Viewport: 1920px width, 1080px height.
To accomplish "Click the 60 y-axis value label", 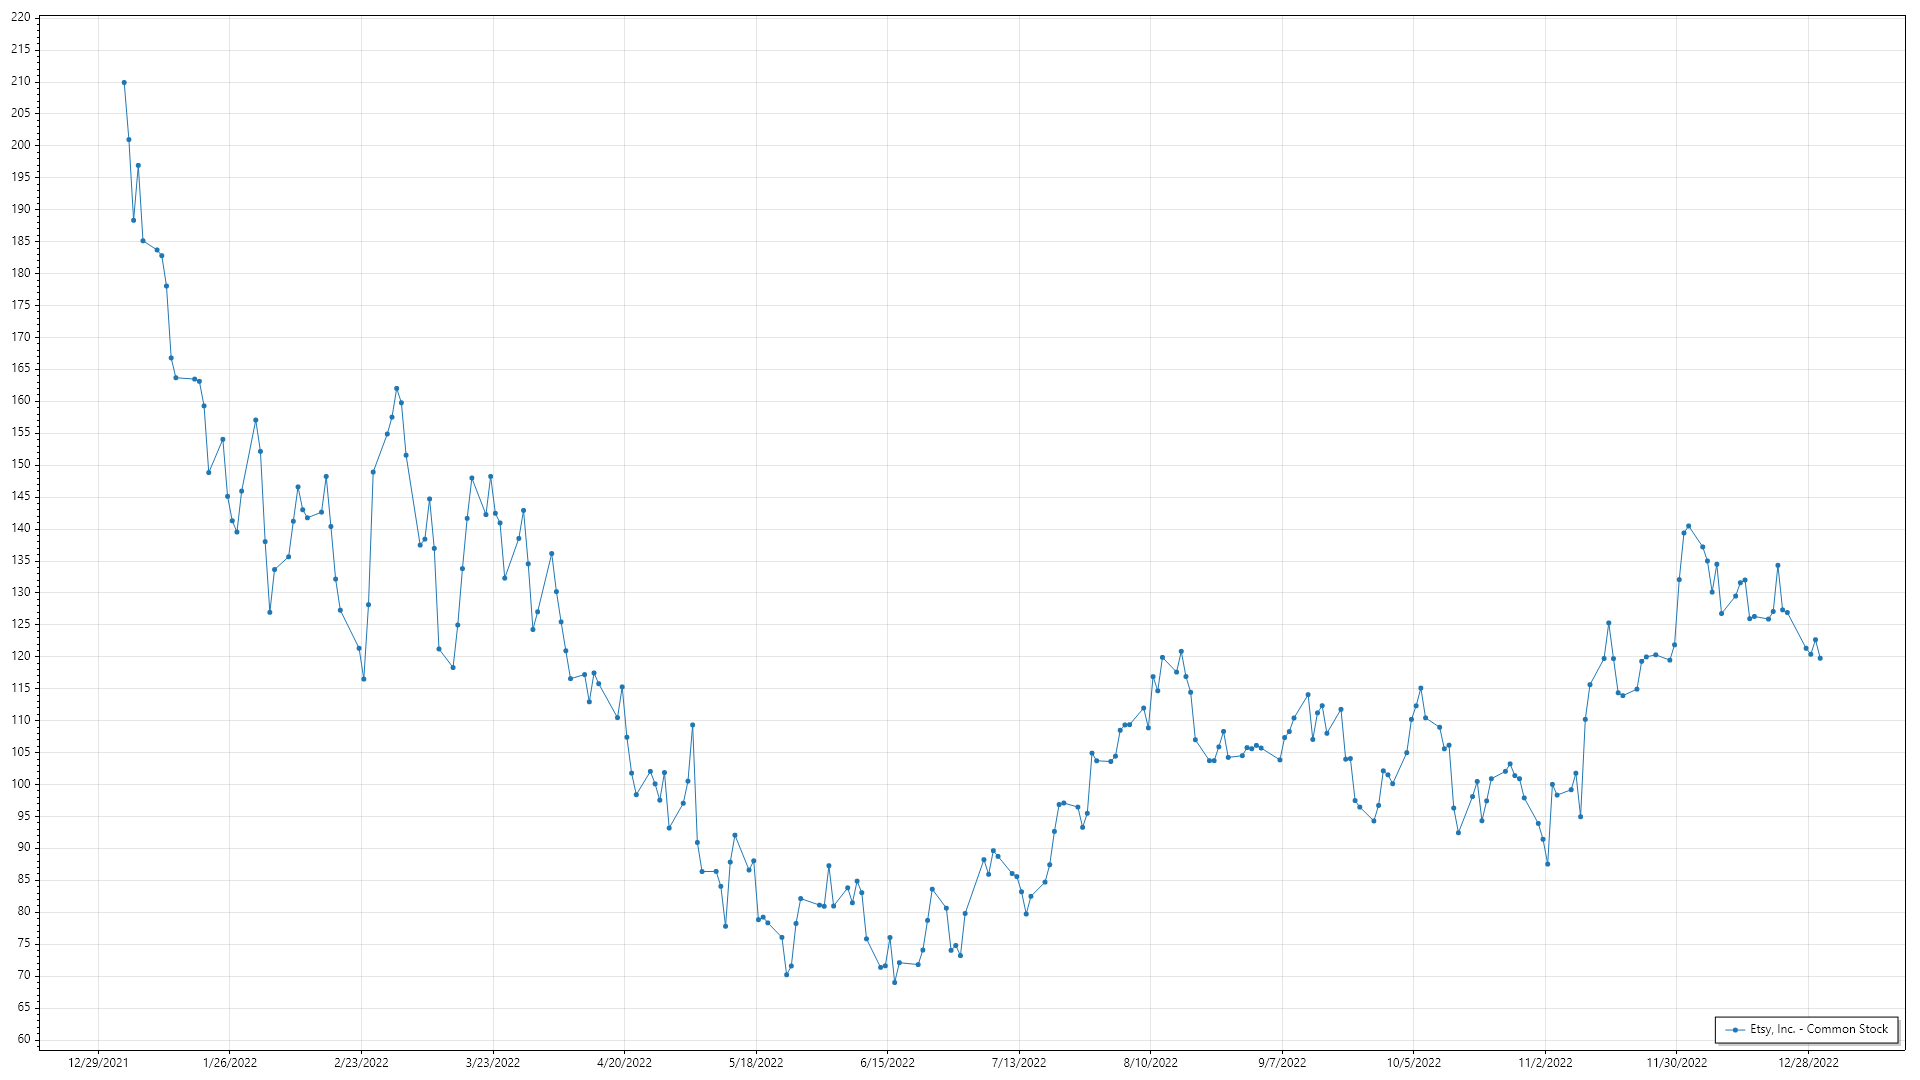I will (23, 1038).
